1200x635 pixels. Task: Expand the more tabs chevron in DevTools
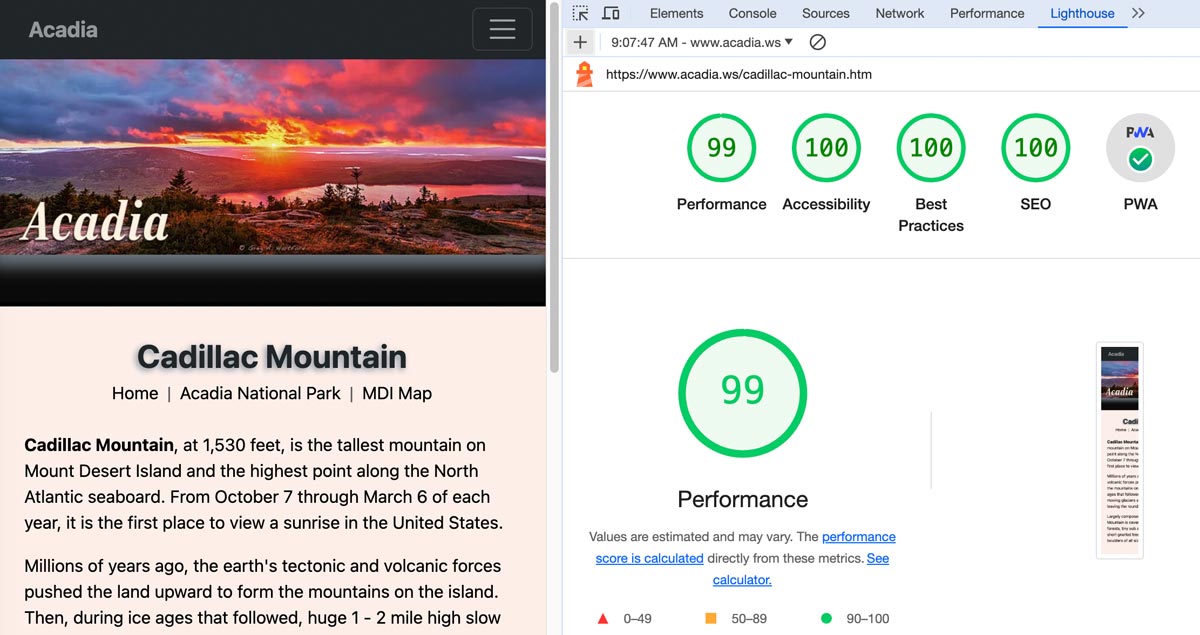point(1138,13)
